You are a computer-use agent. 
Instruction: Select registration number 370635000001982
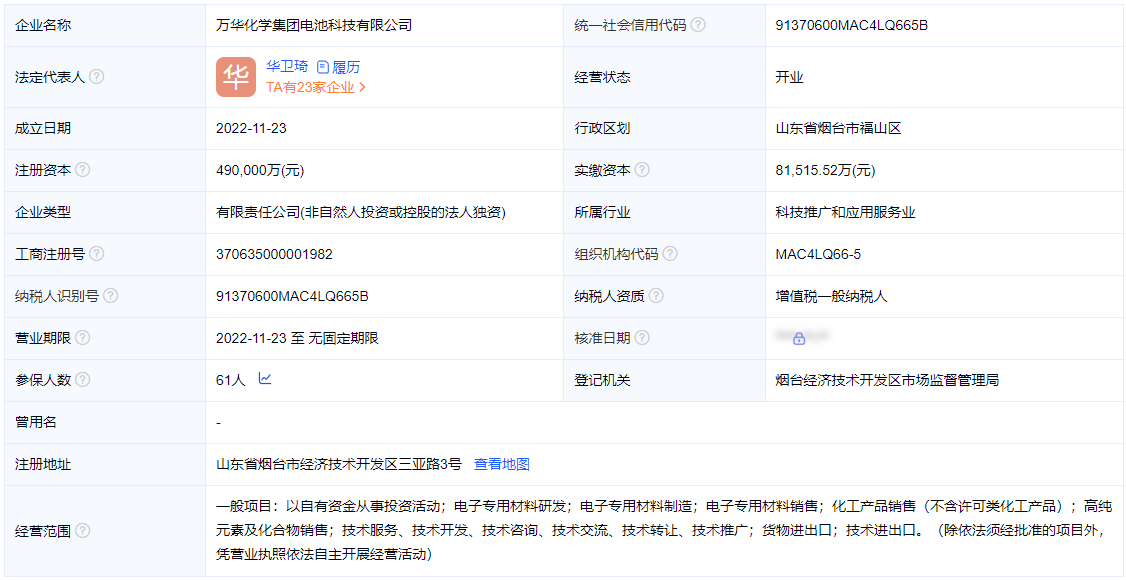pos(274,253)
